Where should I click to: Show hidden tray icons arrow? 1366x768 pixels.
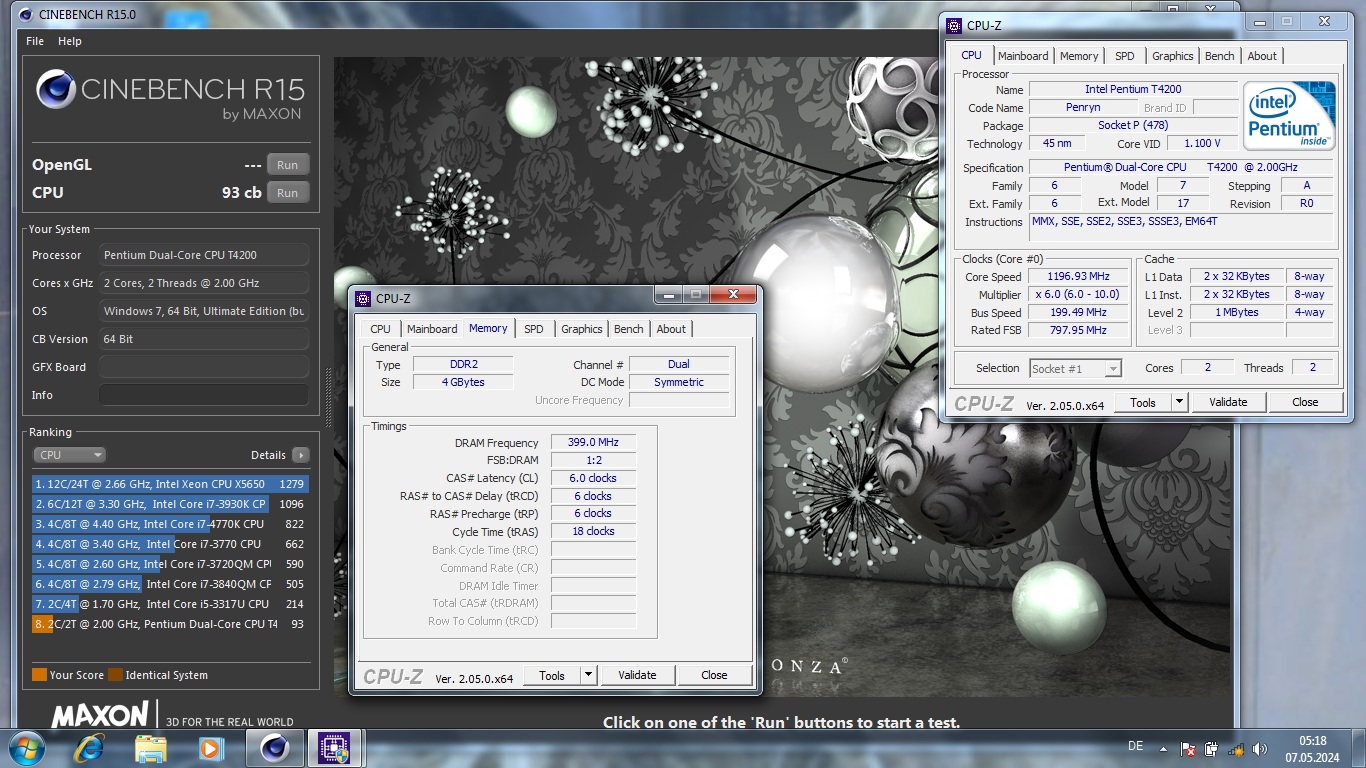(x=1162, y=748)
